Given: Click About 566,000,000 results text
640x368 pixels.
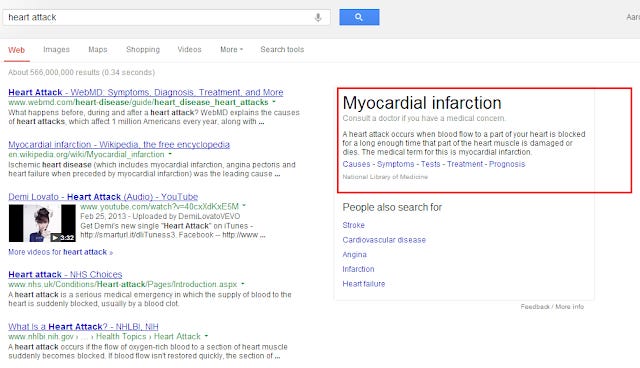Looking at the screenshot, I should (x=81, y=73).
